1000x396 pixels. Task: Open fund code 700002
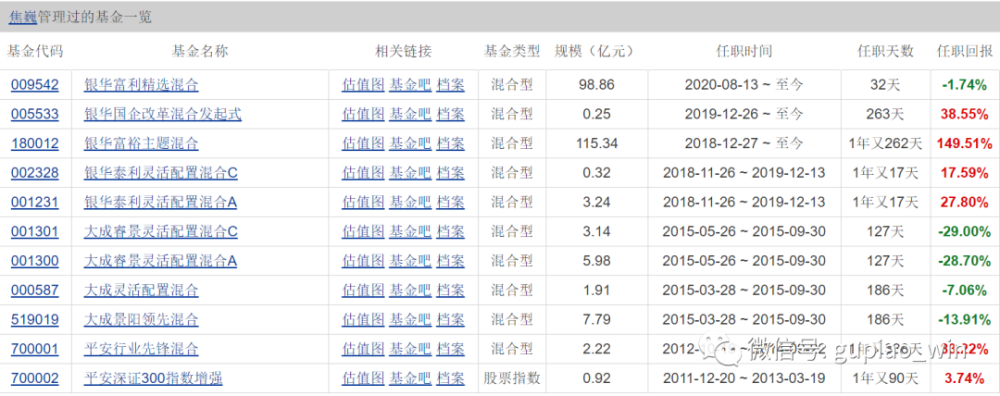click(34, 379)
